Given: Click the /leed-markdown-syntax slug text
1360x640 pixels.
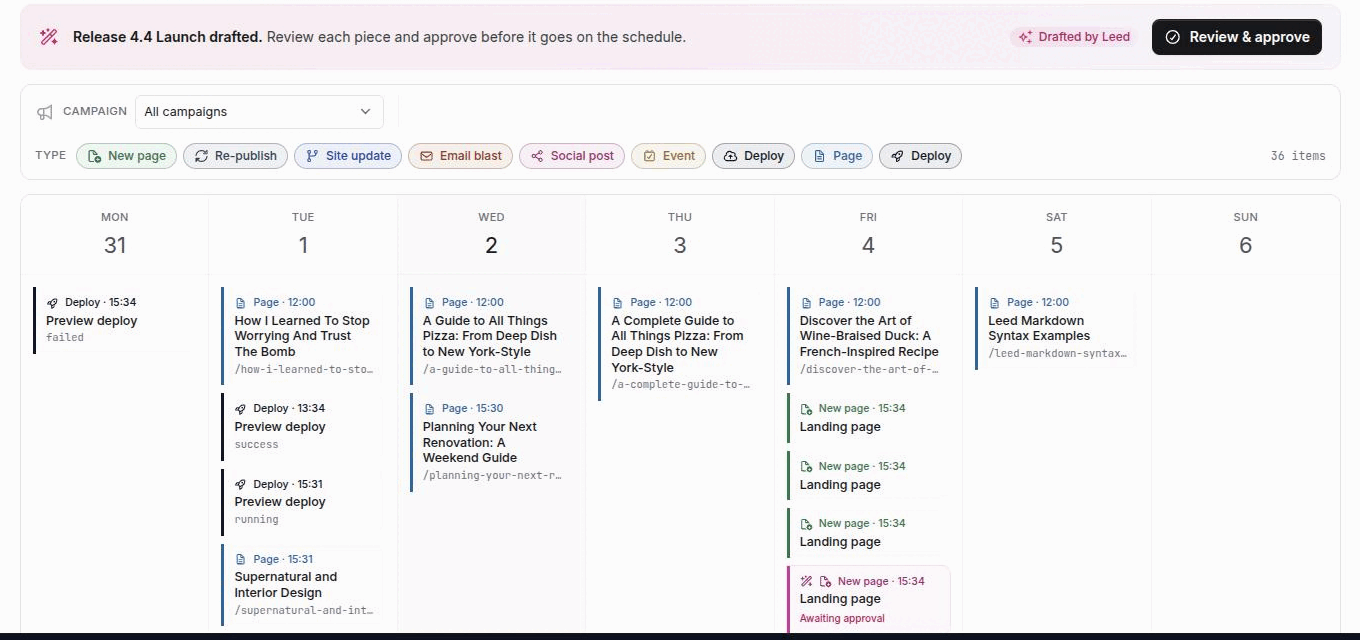Looking at the screenshot, I should tap(1057, 354).
